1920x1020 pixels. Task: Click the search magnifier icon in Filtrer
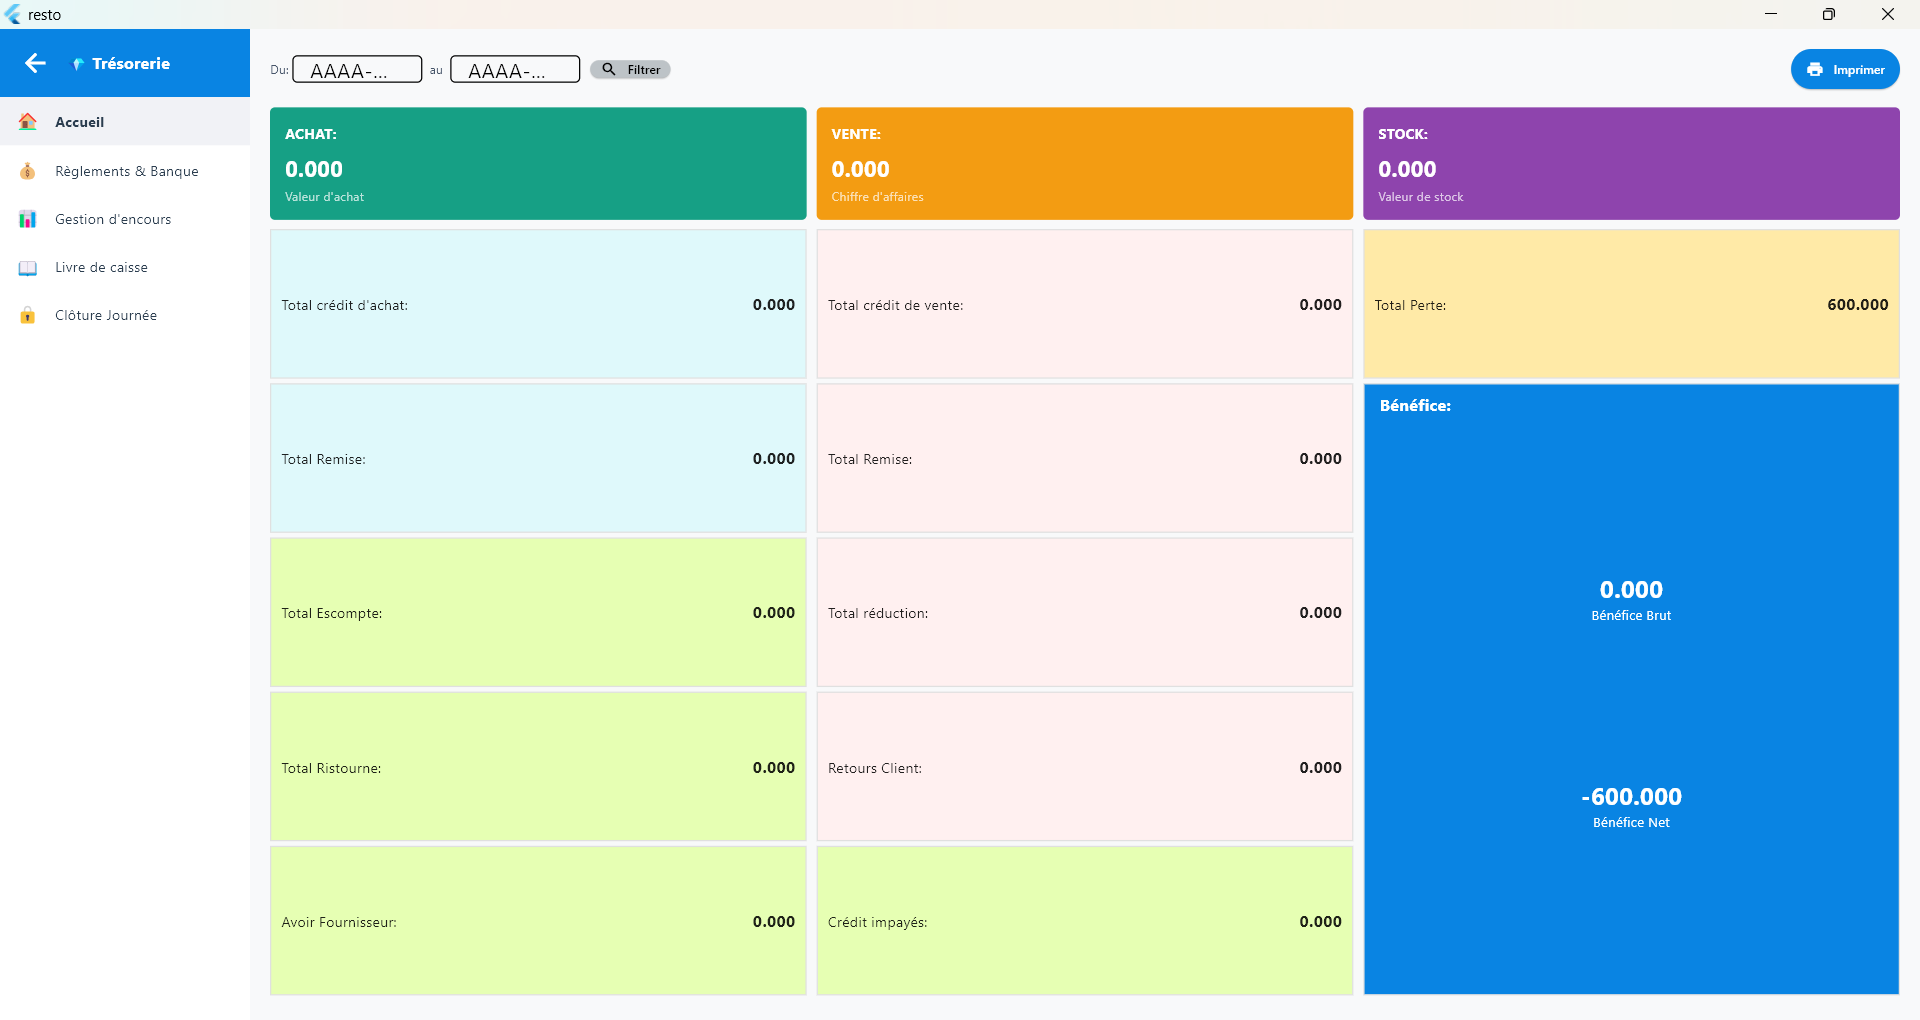[608, 69]
